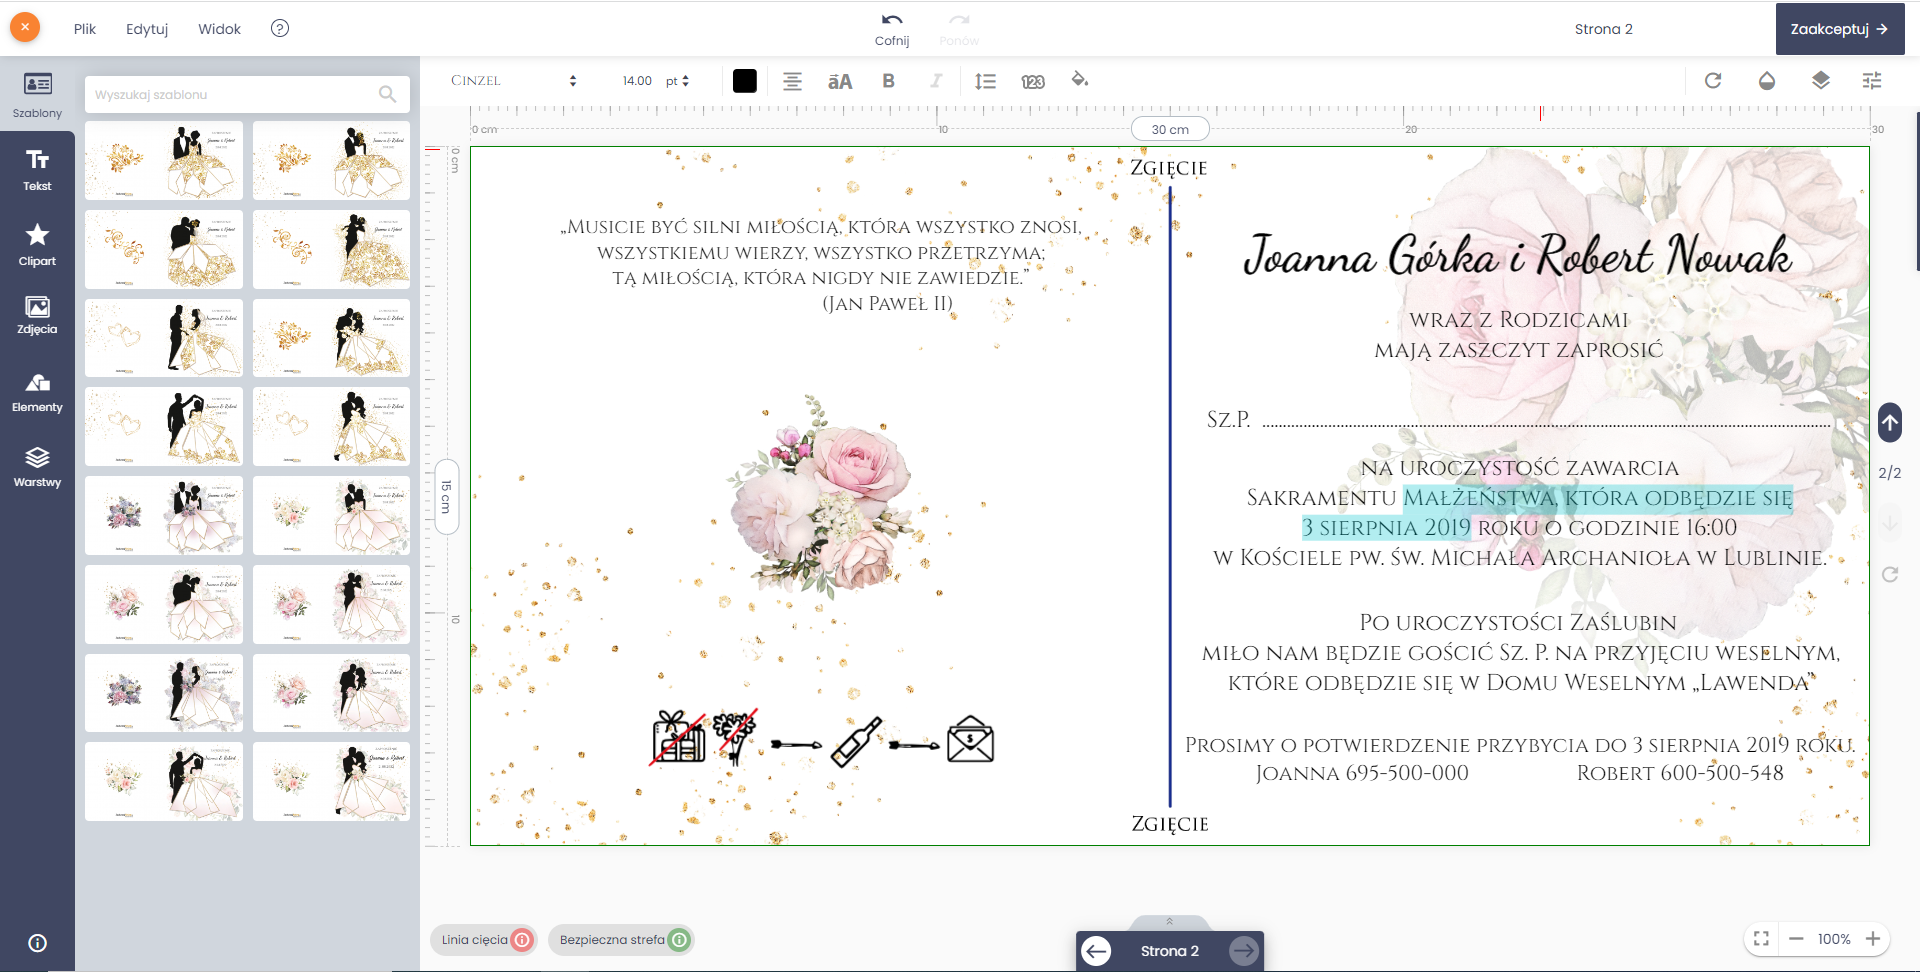This screenshot has width=1920, height=972.
Task: Change the pt font size unit
Action: coord(678,81)
